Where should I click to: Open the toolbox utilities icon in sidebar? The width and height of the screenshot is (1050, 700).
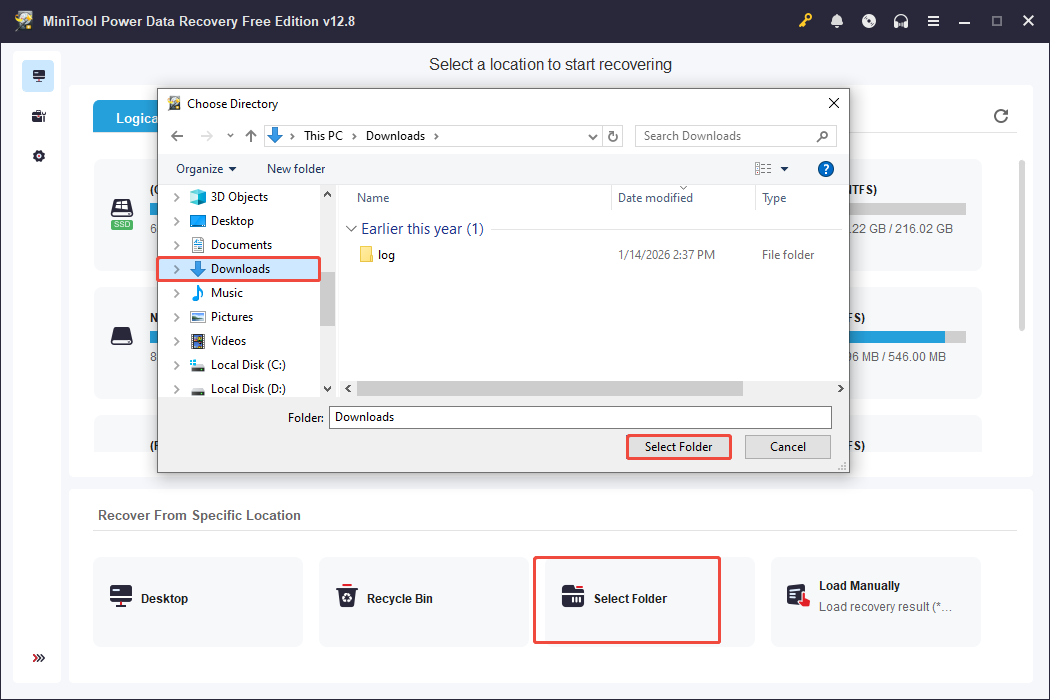pyautogui.click(x=38, y=116)
